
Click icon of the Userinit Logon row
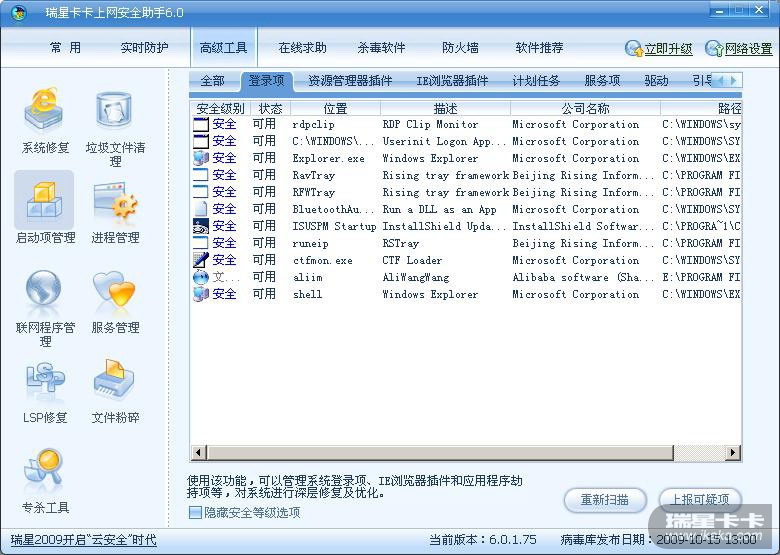200,141
